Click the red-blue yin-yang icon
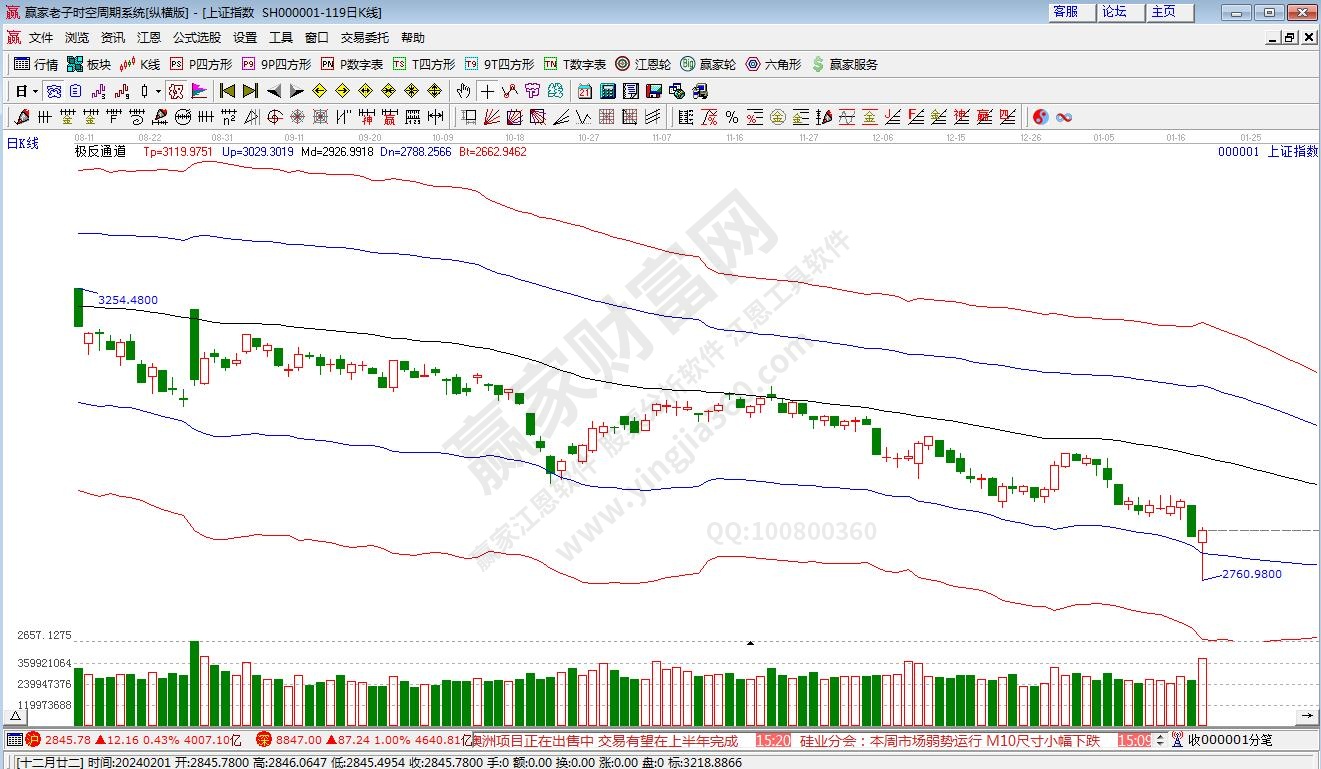The height and width of the screenshot is (769, 1321). click(x=1041, y=117)
